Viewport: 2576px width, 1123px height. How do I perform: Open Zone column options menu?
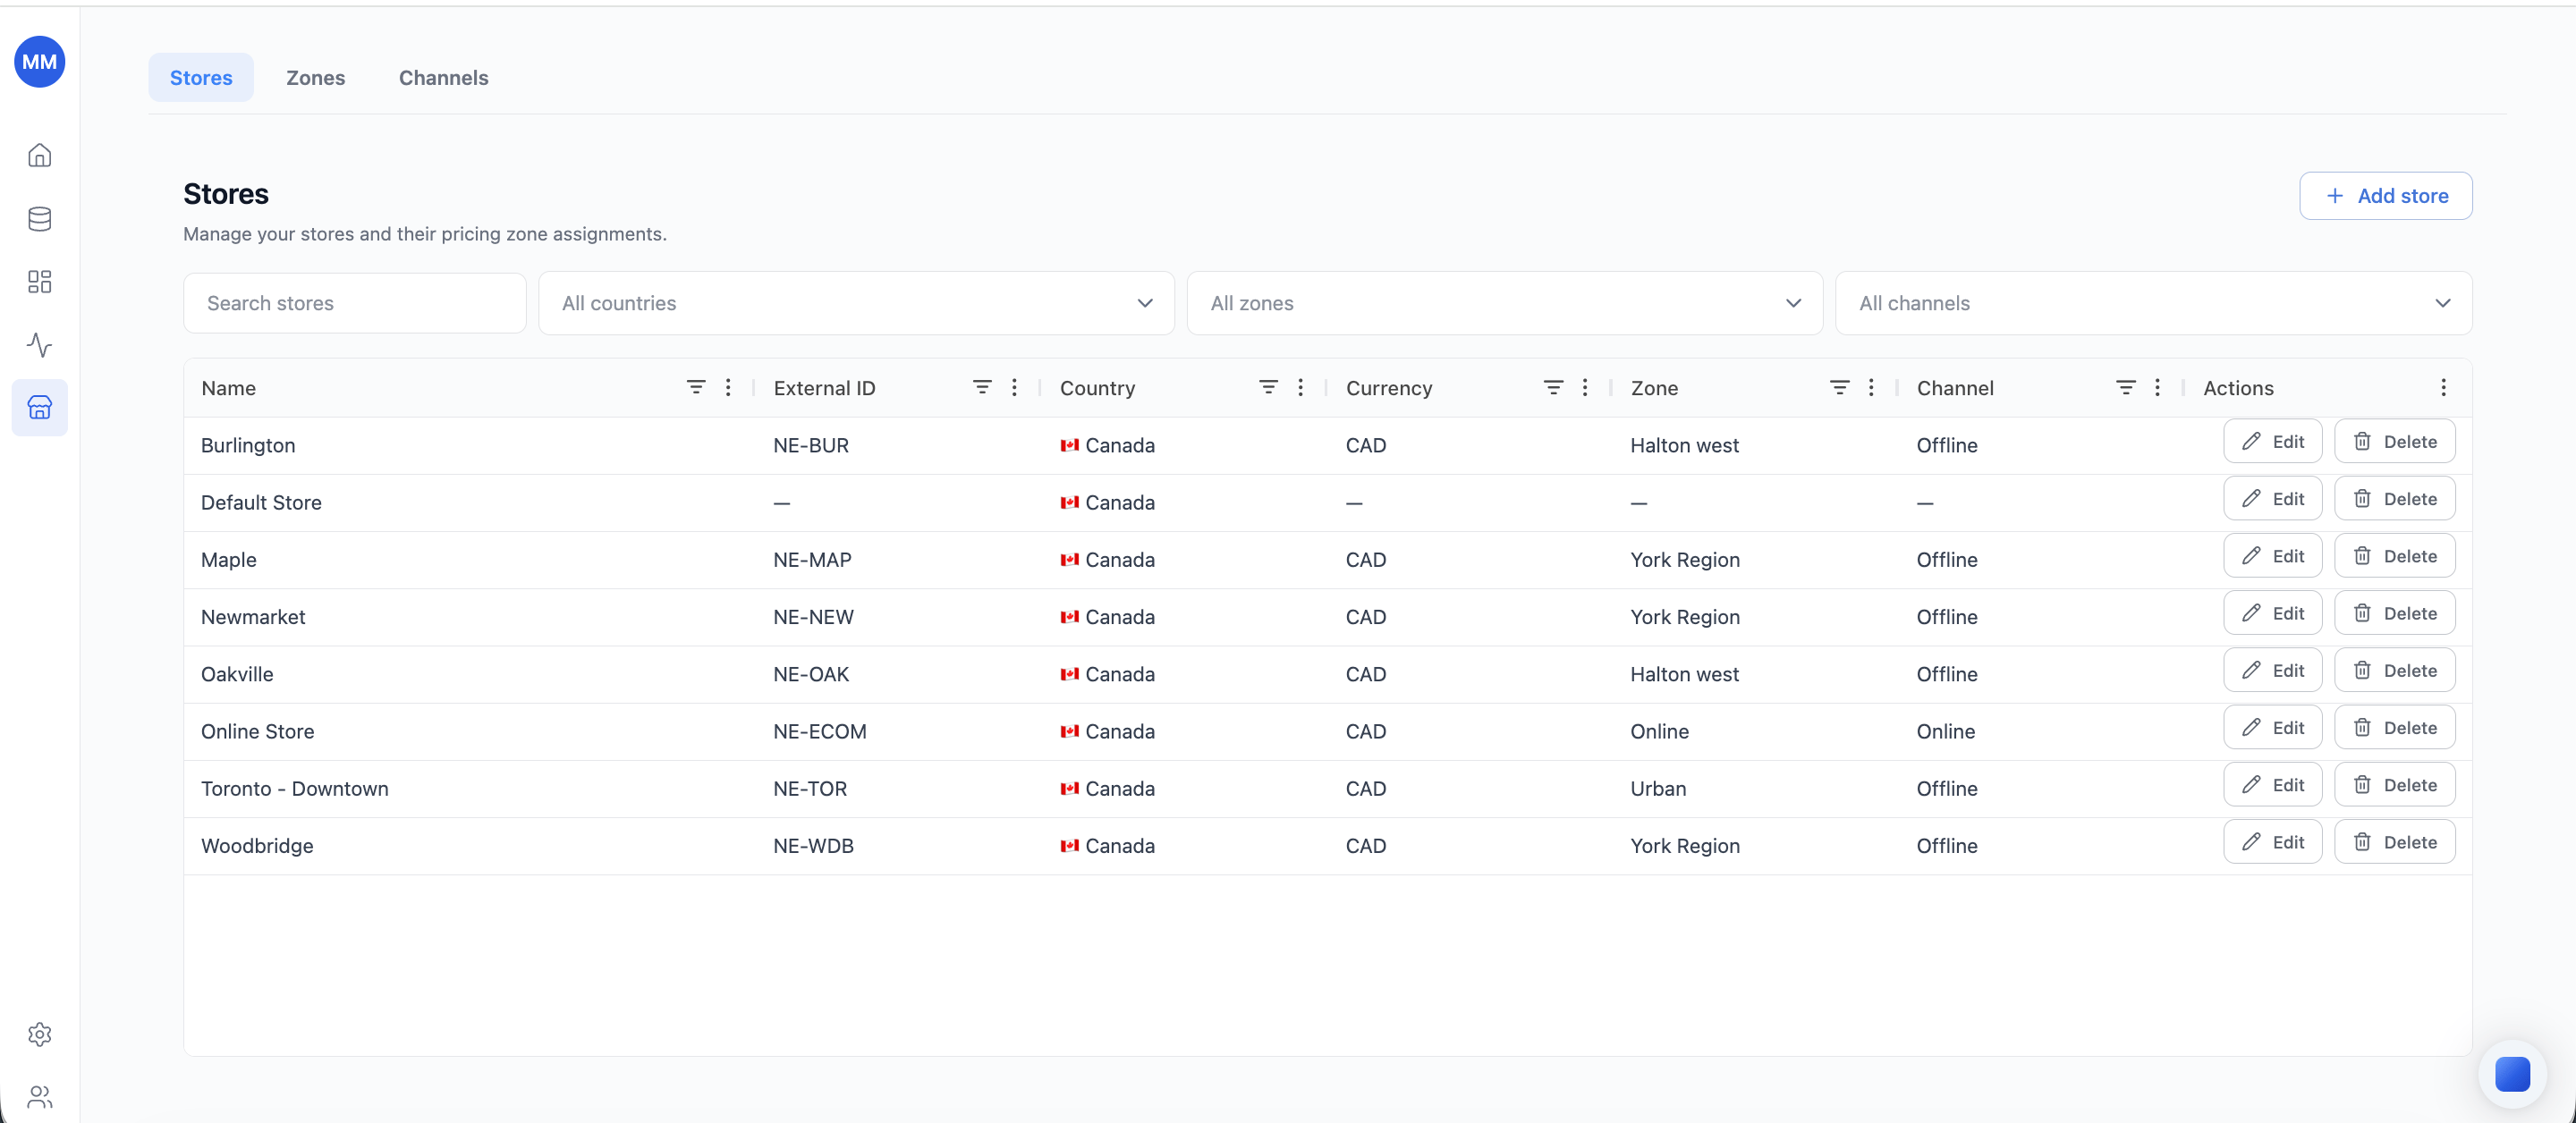[x=1871, y=387]
